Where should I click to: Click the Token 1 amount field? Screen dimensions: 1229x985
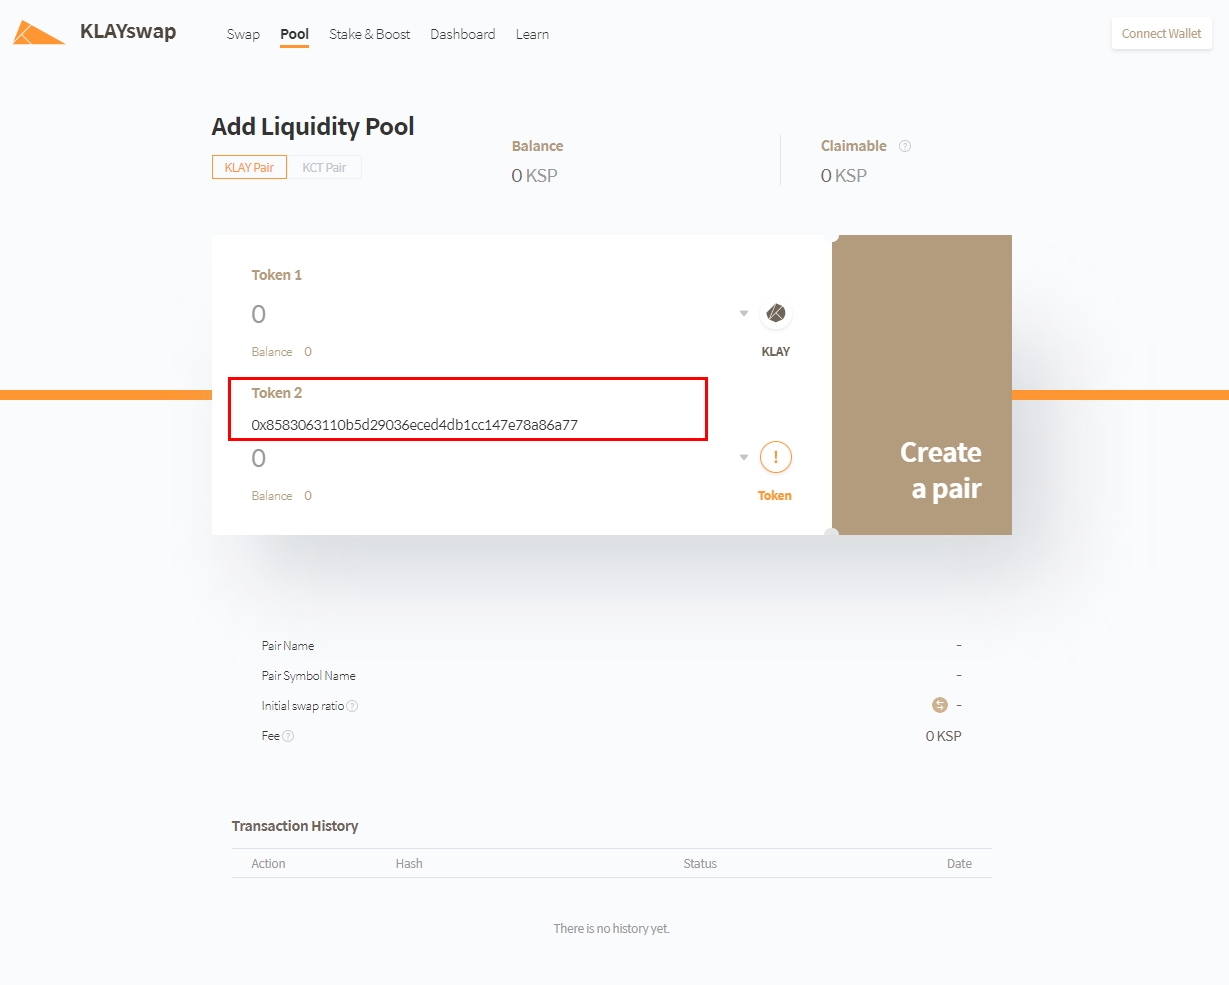tap(490, 314)
